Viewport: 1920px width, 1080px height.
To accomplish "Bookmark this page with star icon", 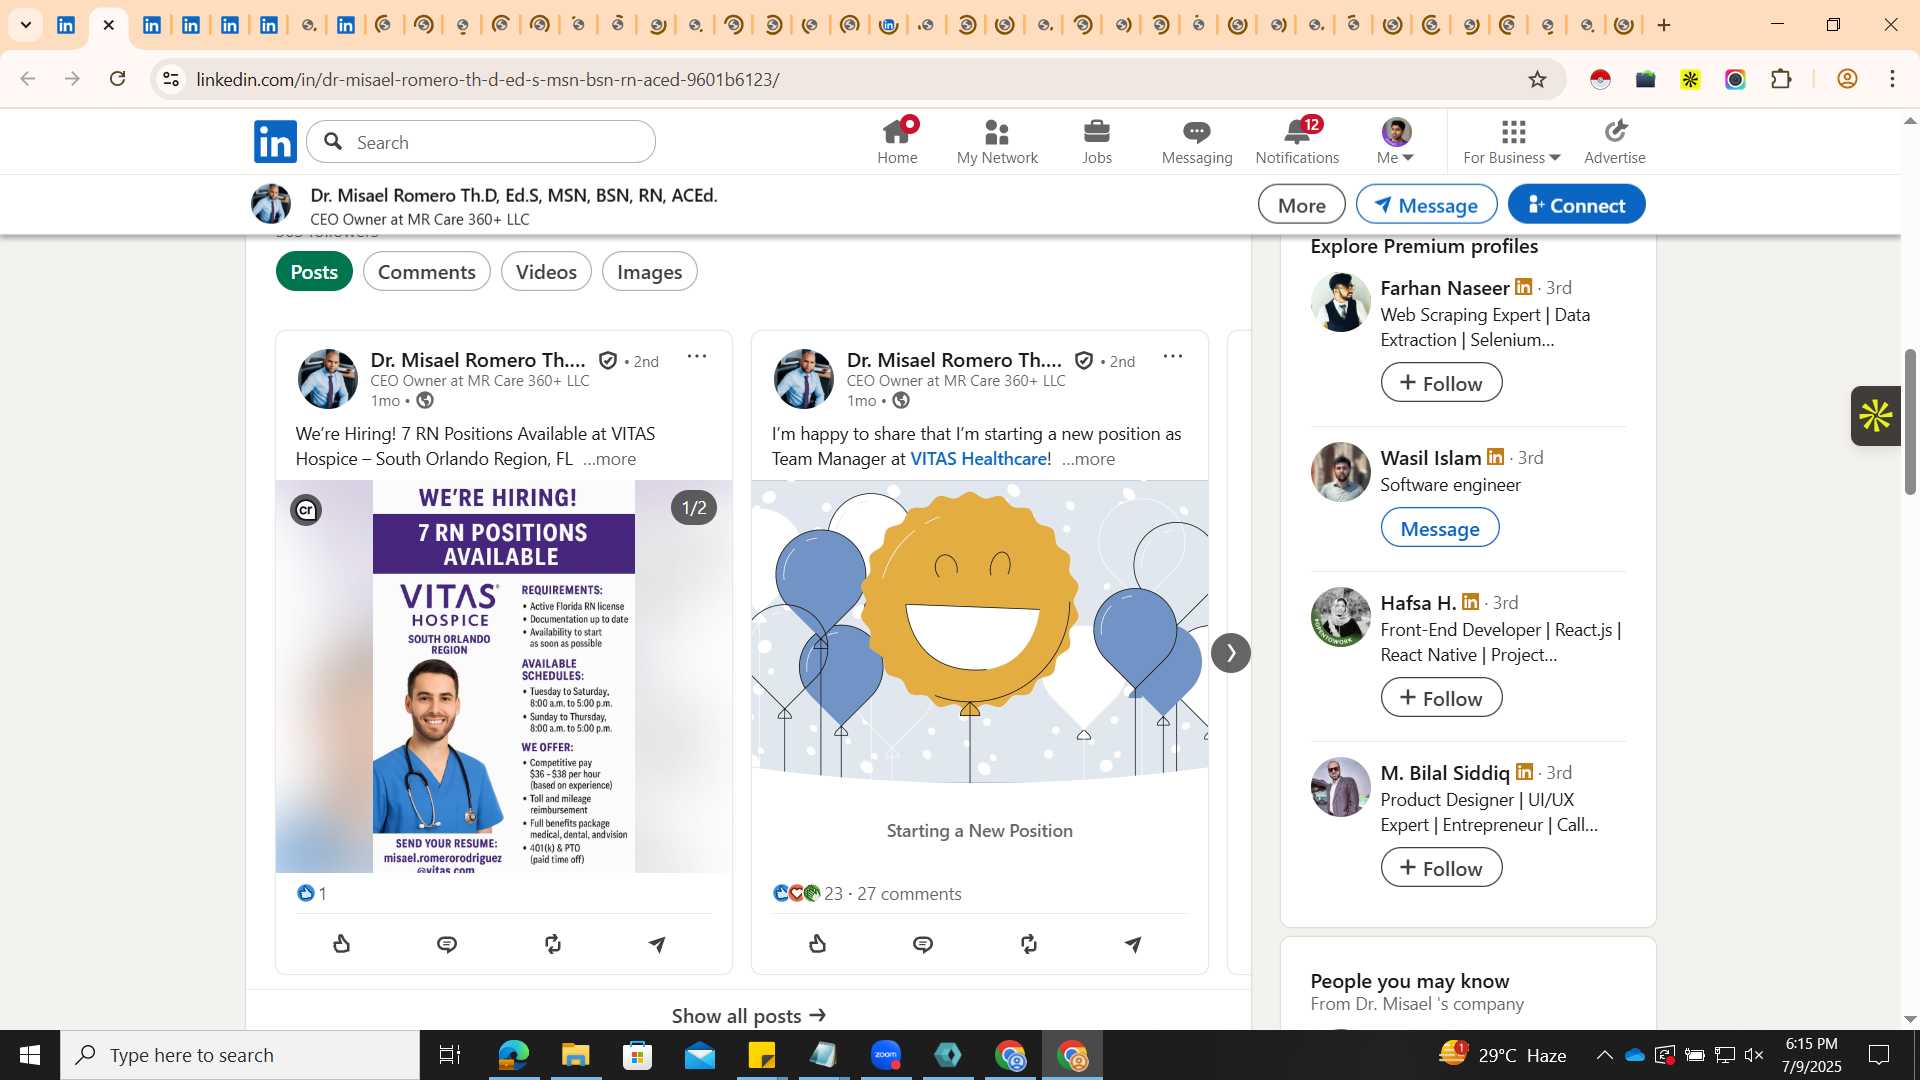I will pyautogui.click(x=1538, y=79).
